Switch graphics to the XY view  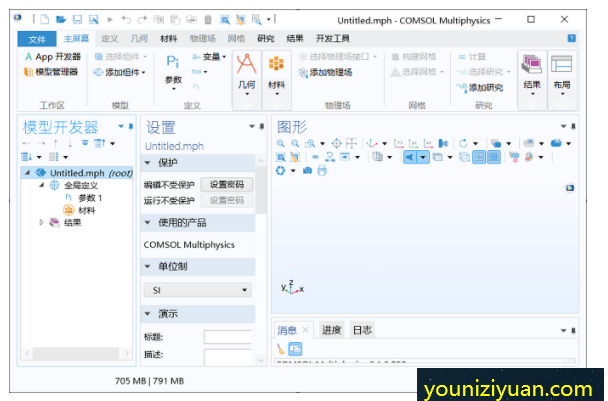[x=399, y=143]
